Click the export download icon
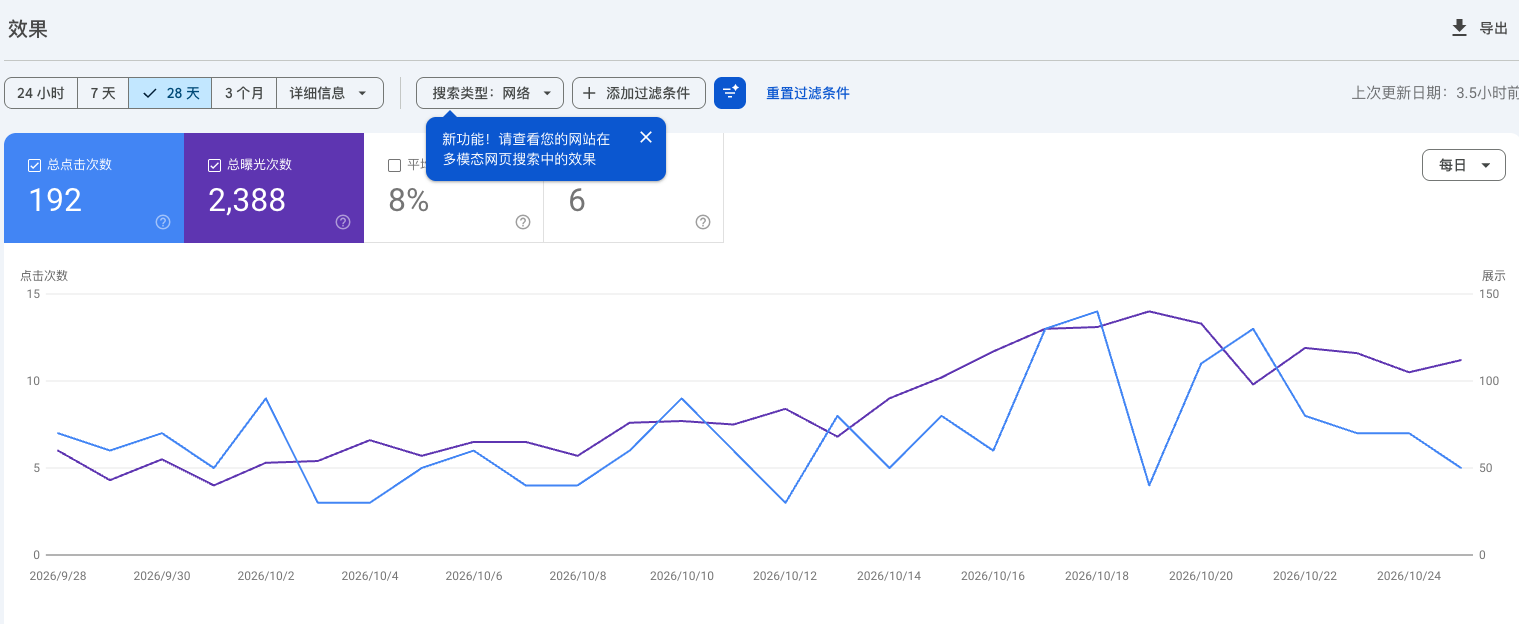Screen dimensions: 1519x624 click(1460, 28)
